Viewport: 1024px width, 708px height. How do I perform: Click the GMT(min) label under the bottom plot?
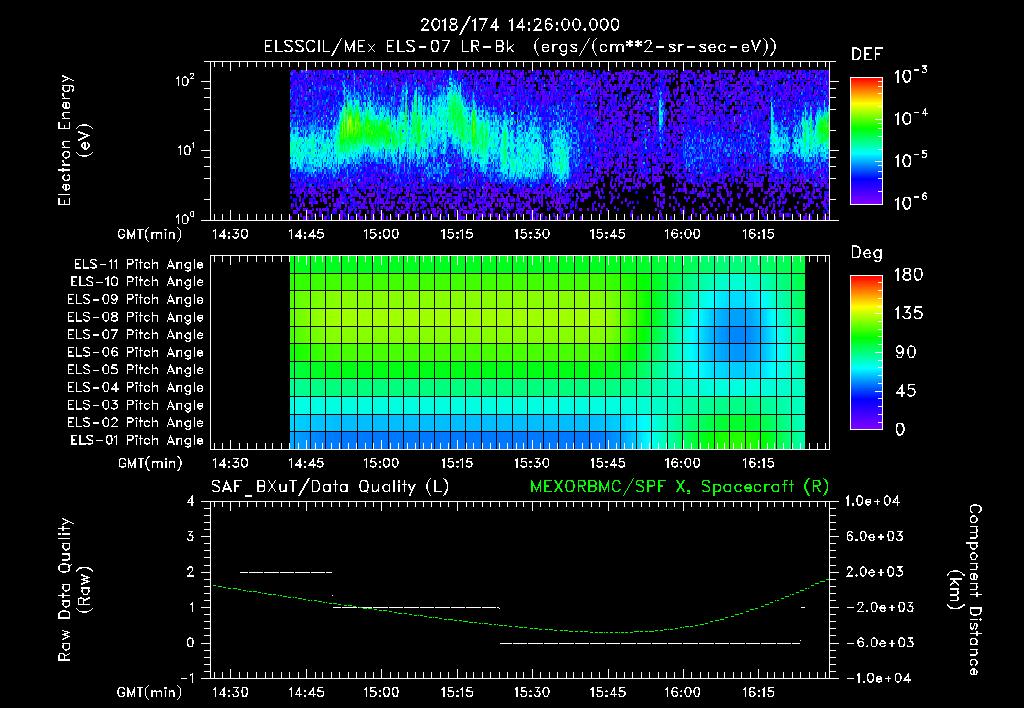[x=150, y=693]
